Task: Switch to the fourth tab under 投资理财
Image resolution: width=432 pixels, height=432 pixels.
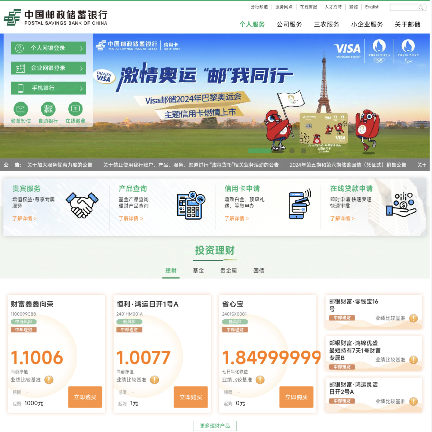Action: (x=259, y=270)
